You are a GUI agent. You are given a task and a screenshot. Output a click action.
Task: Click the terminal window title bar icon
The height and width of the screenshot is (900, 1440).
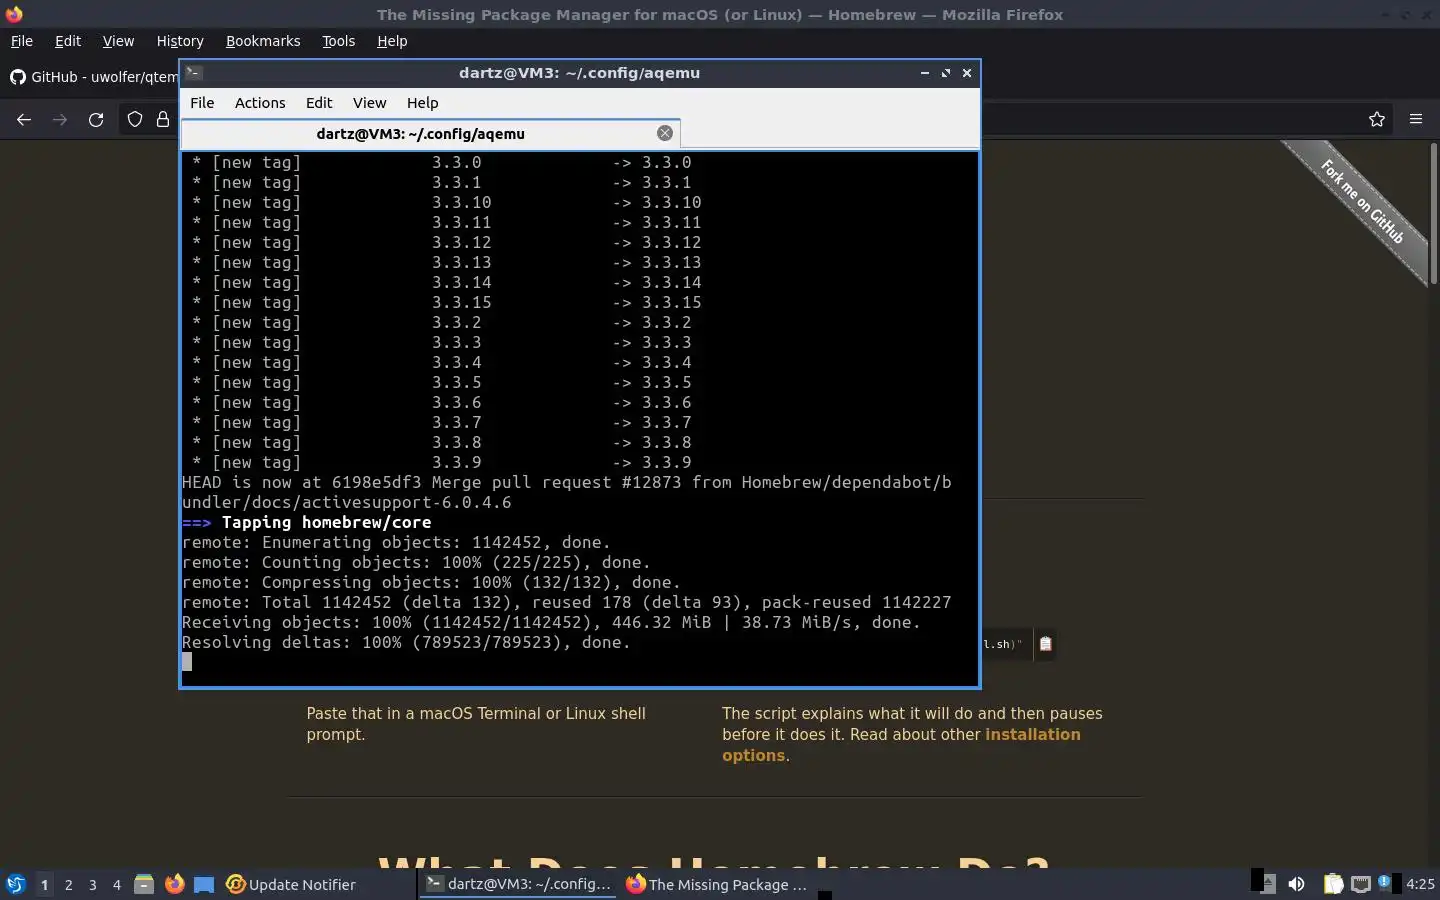[x=194, y=72]
